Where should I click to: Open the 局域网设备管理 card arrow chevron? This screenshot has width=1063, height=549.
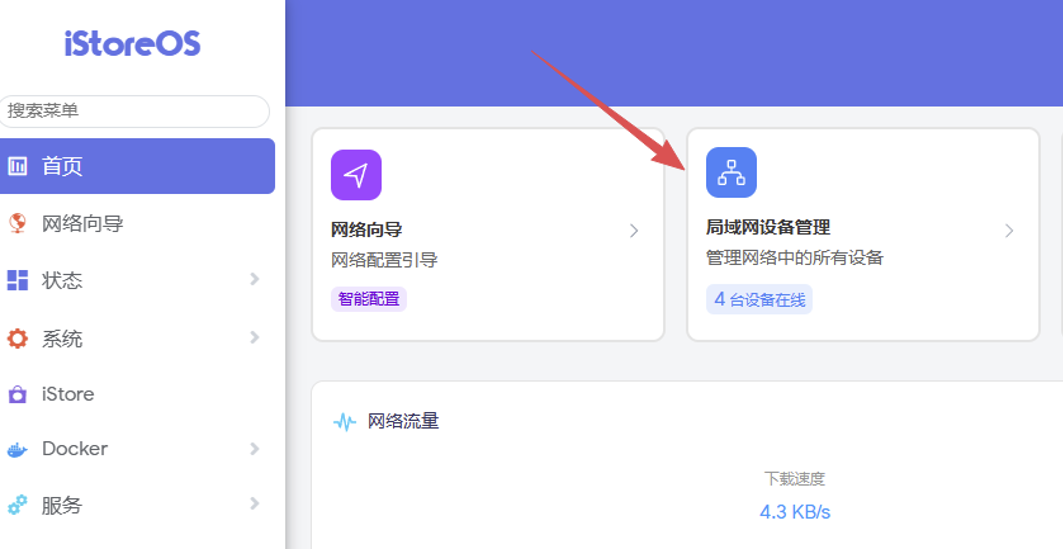click(1009, 231)
